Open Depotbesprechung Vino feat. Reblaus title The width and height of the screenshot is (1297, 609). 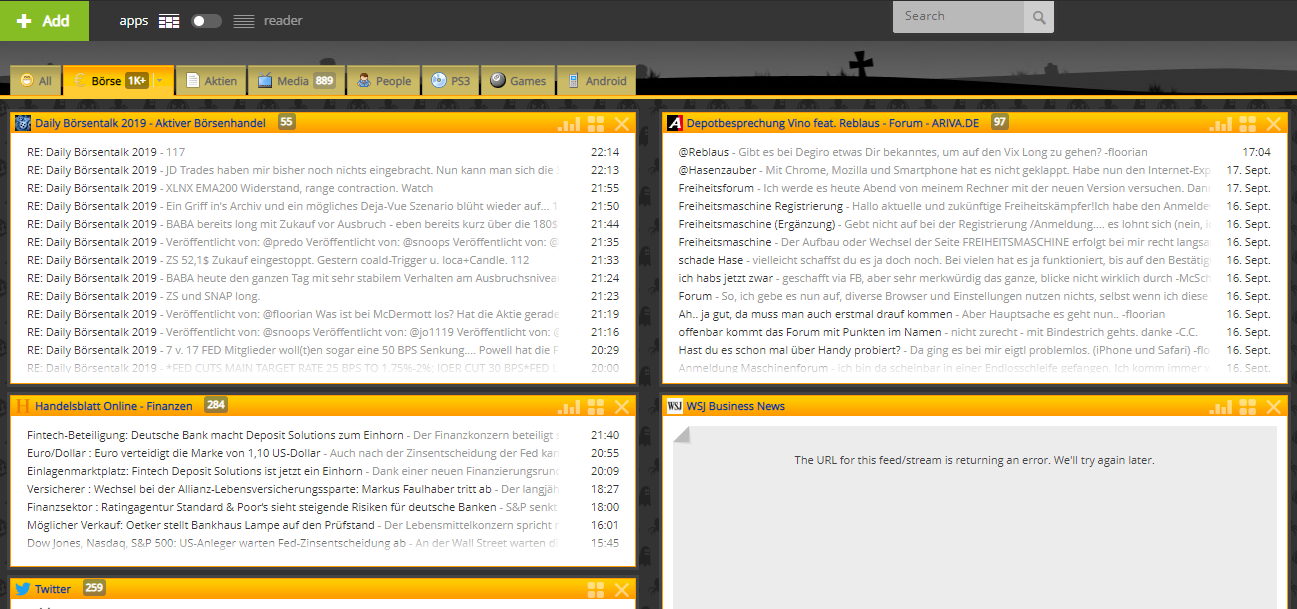point(834,123)
